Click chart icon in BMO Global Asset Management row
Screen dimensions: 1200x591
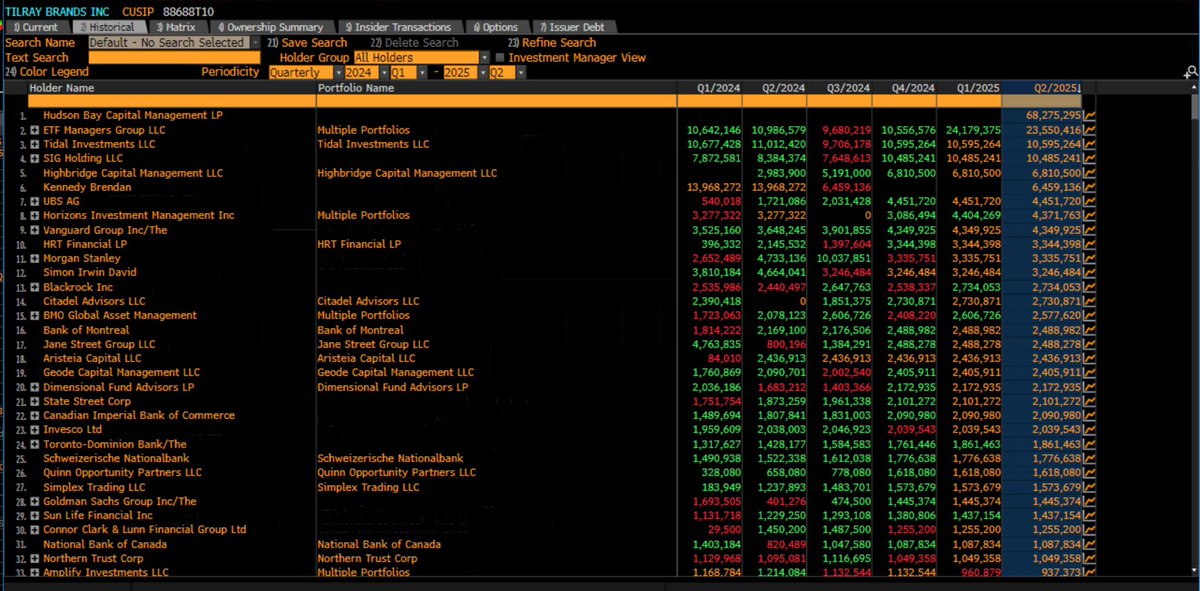point(1090,315)
